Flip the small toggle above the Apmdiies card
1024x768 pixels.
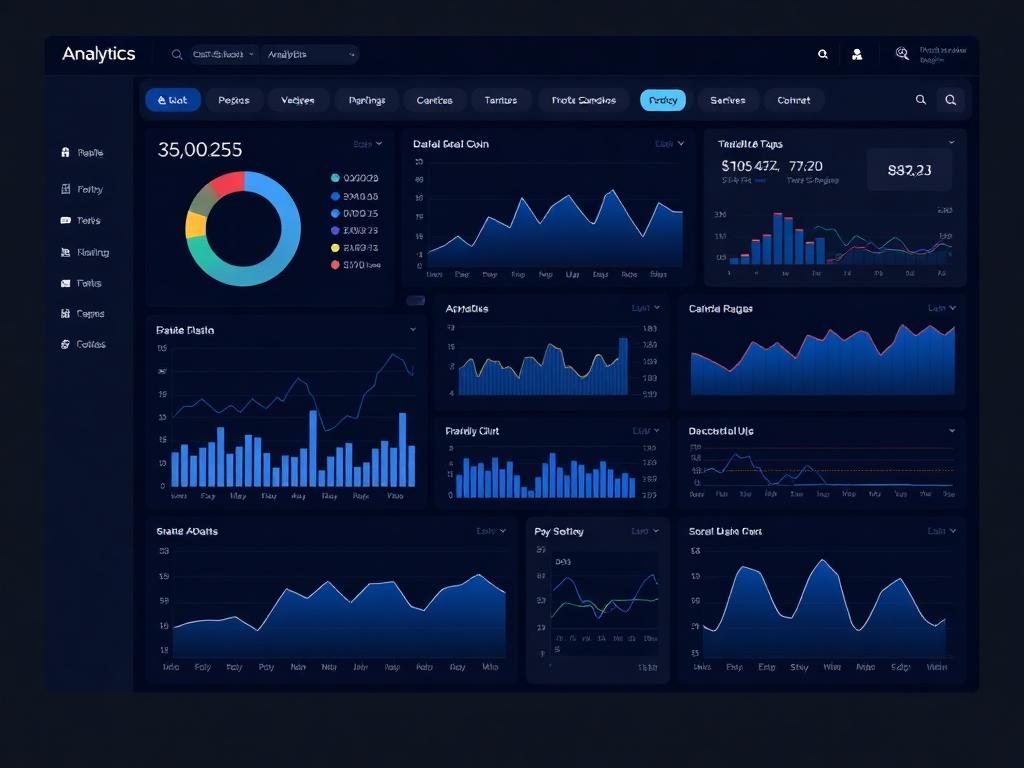point(415,300)
